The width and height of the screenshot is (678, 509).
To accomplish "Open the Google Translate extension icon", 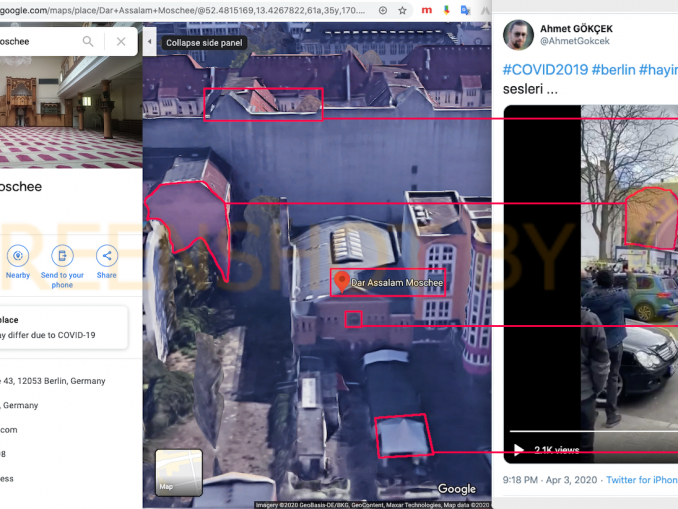I will tap(465, 10).
